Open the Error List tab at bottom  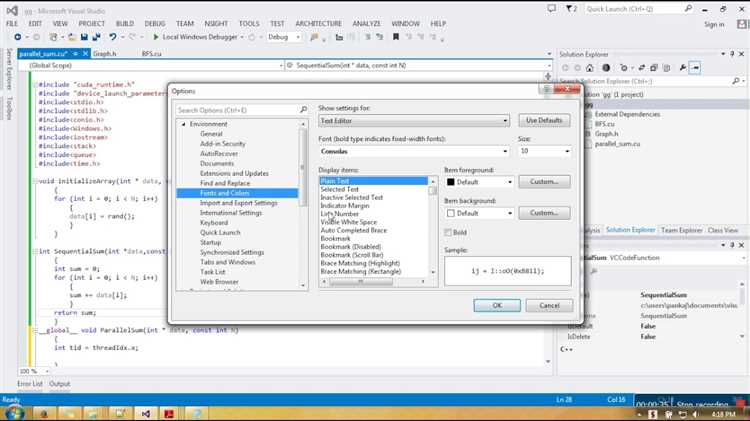(30, 384)
